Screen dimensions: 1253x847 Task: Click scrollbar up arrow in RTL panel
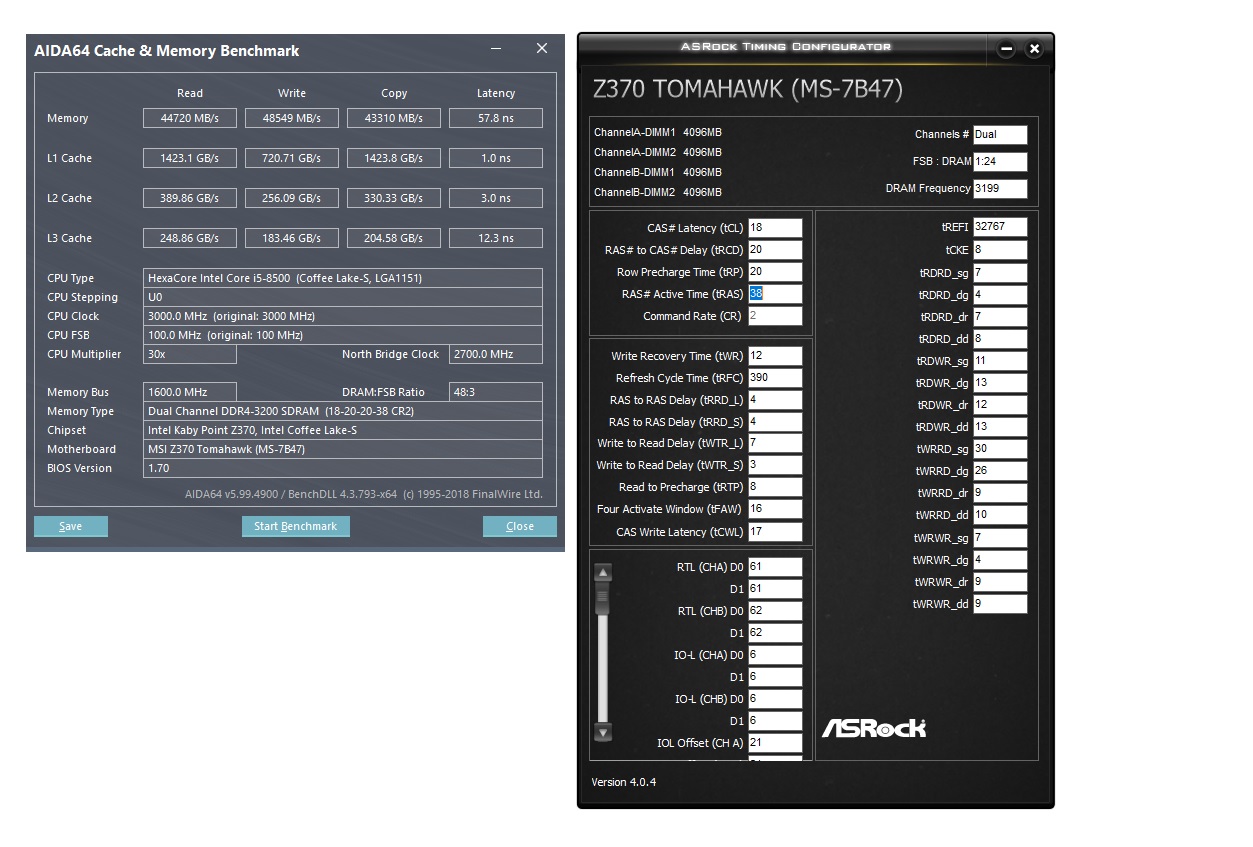pos(603,573)
